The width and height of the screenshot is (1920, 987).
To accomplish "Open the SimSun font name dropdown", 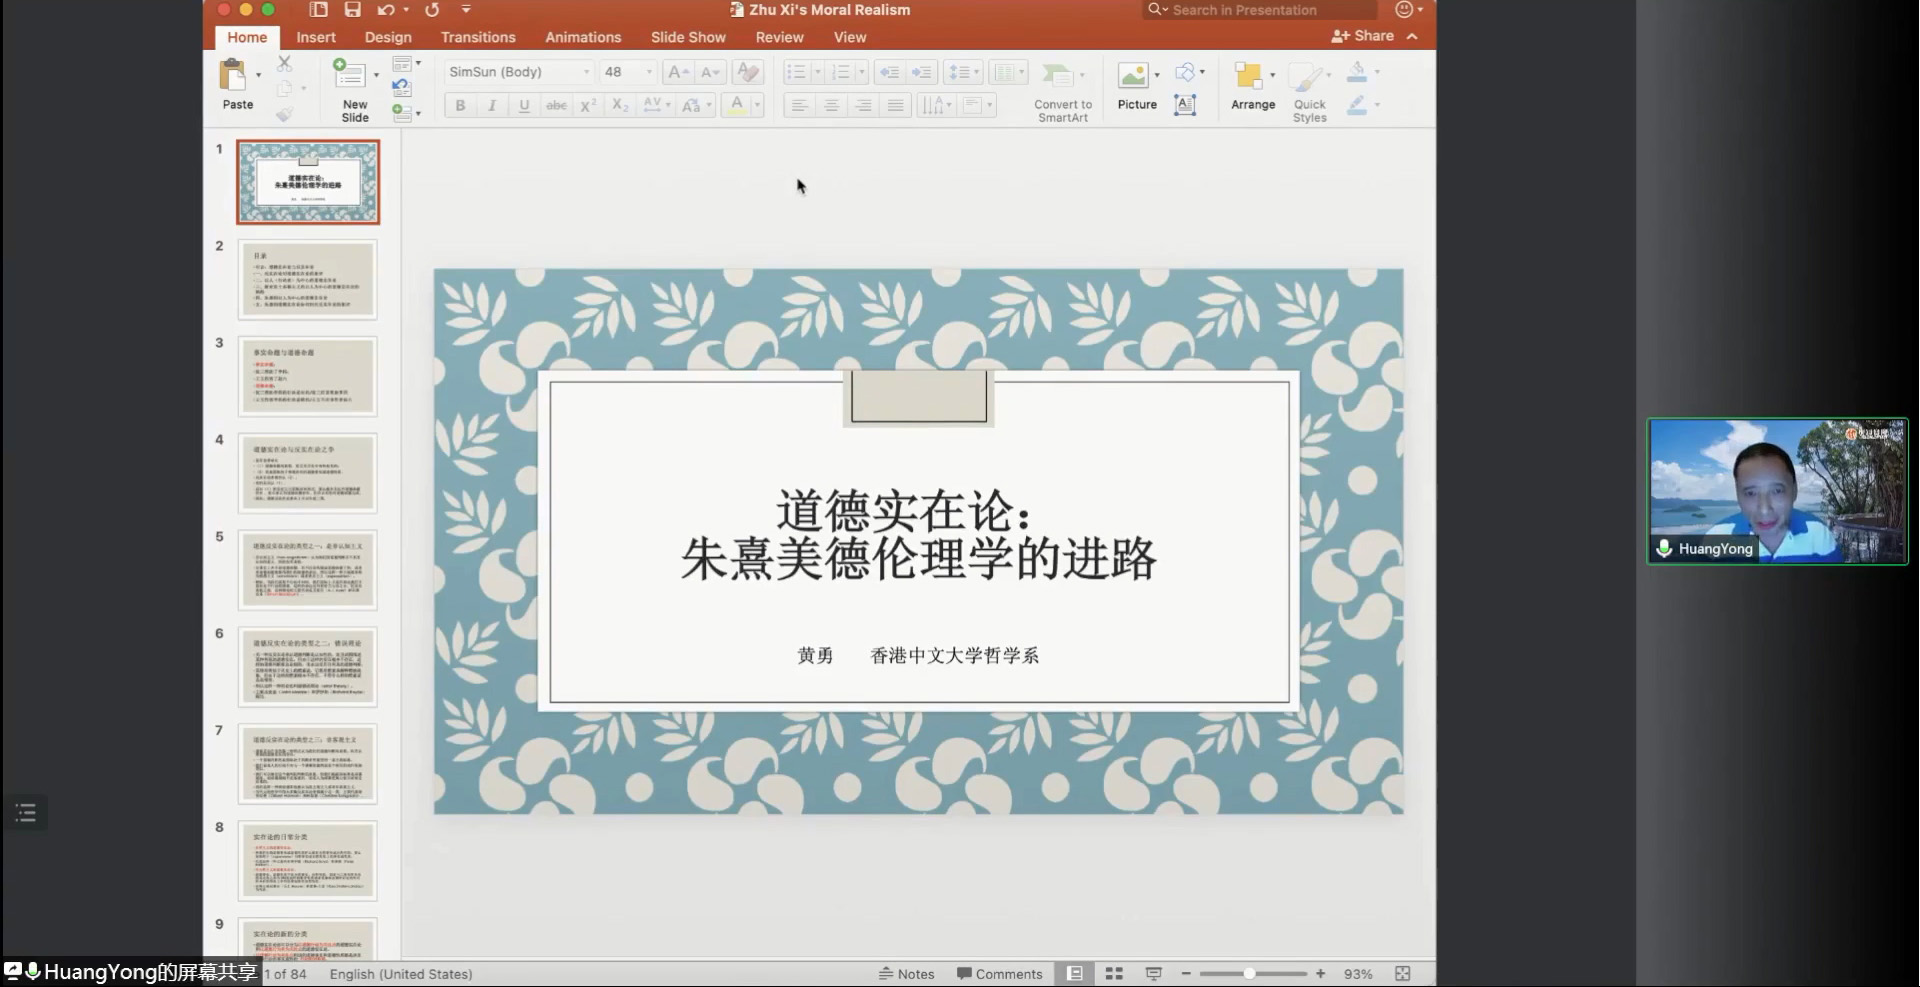I will click(586, 72).
